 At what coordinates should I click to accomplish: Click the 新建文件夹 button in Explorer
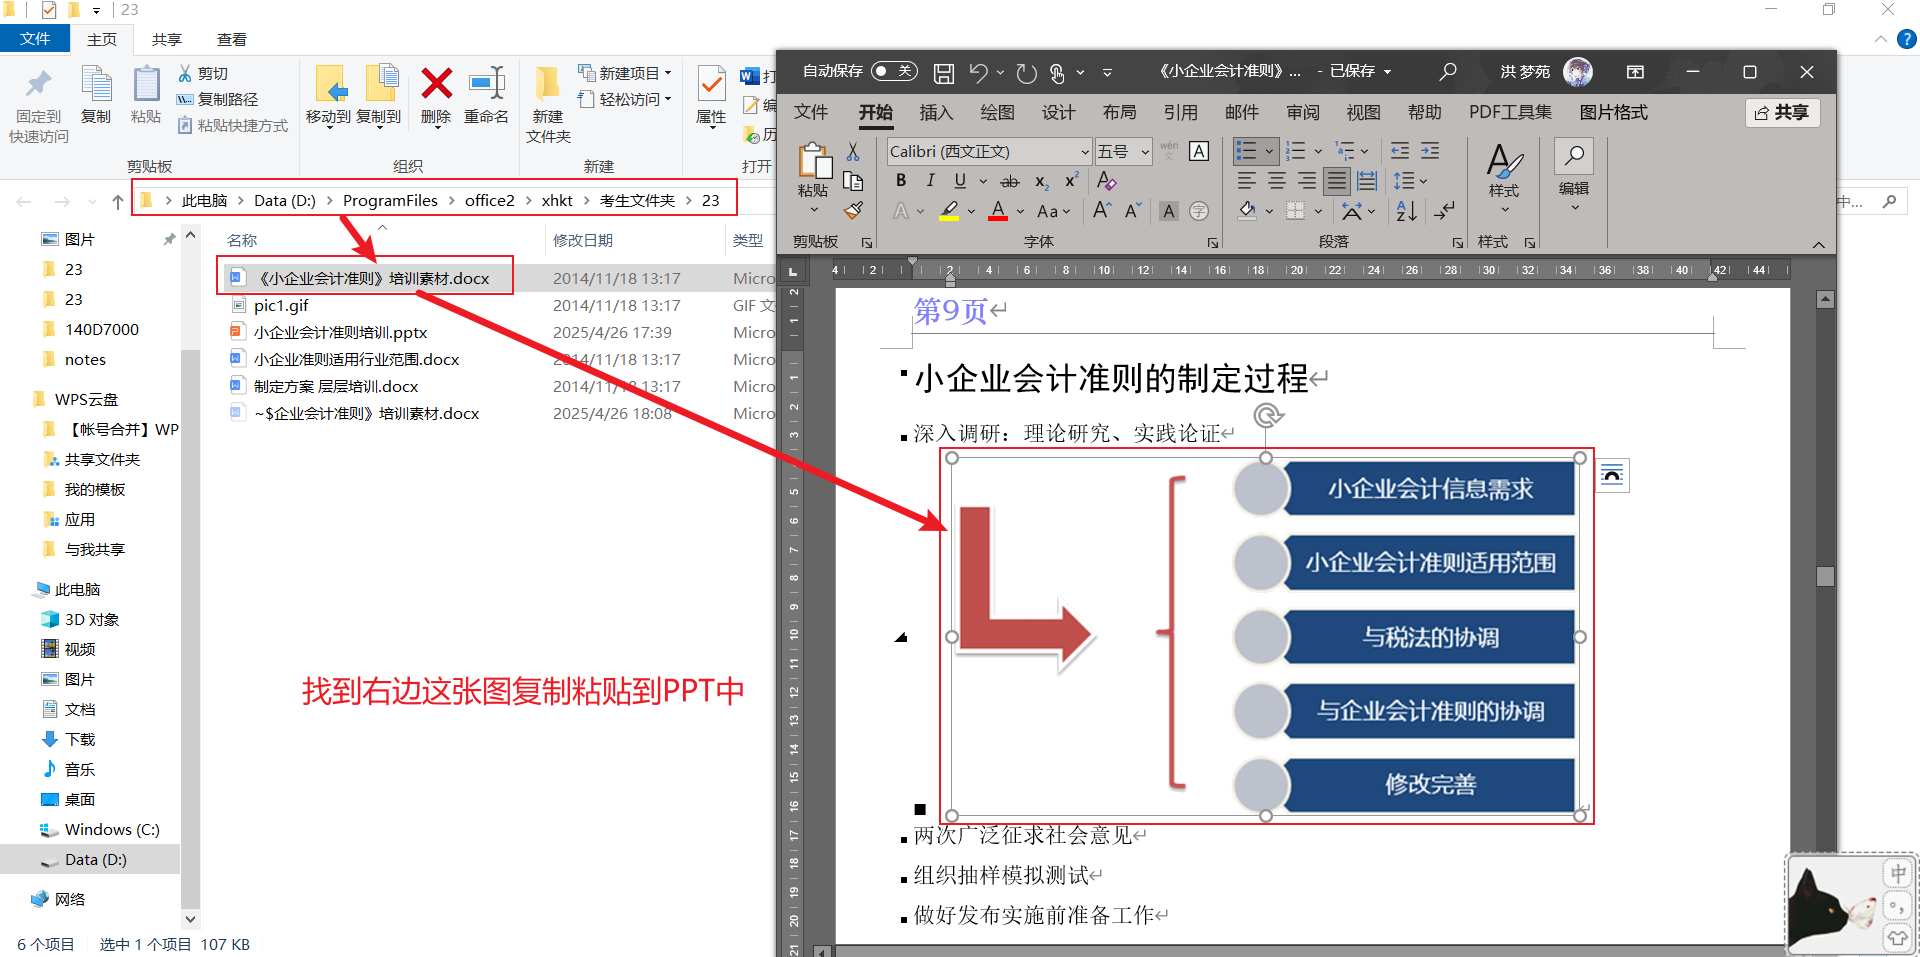[x=548, y=105]
